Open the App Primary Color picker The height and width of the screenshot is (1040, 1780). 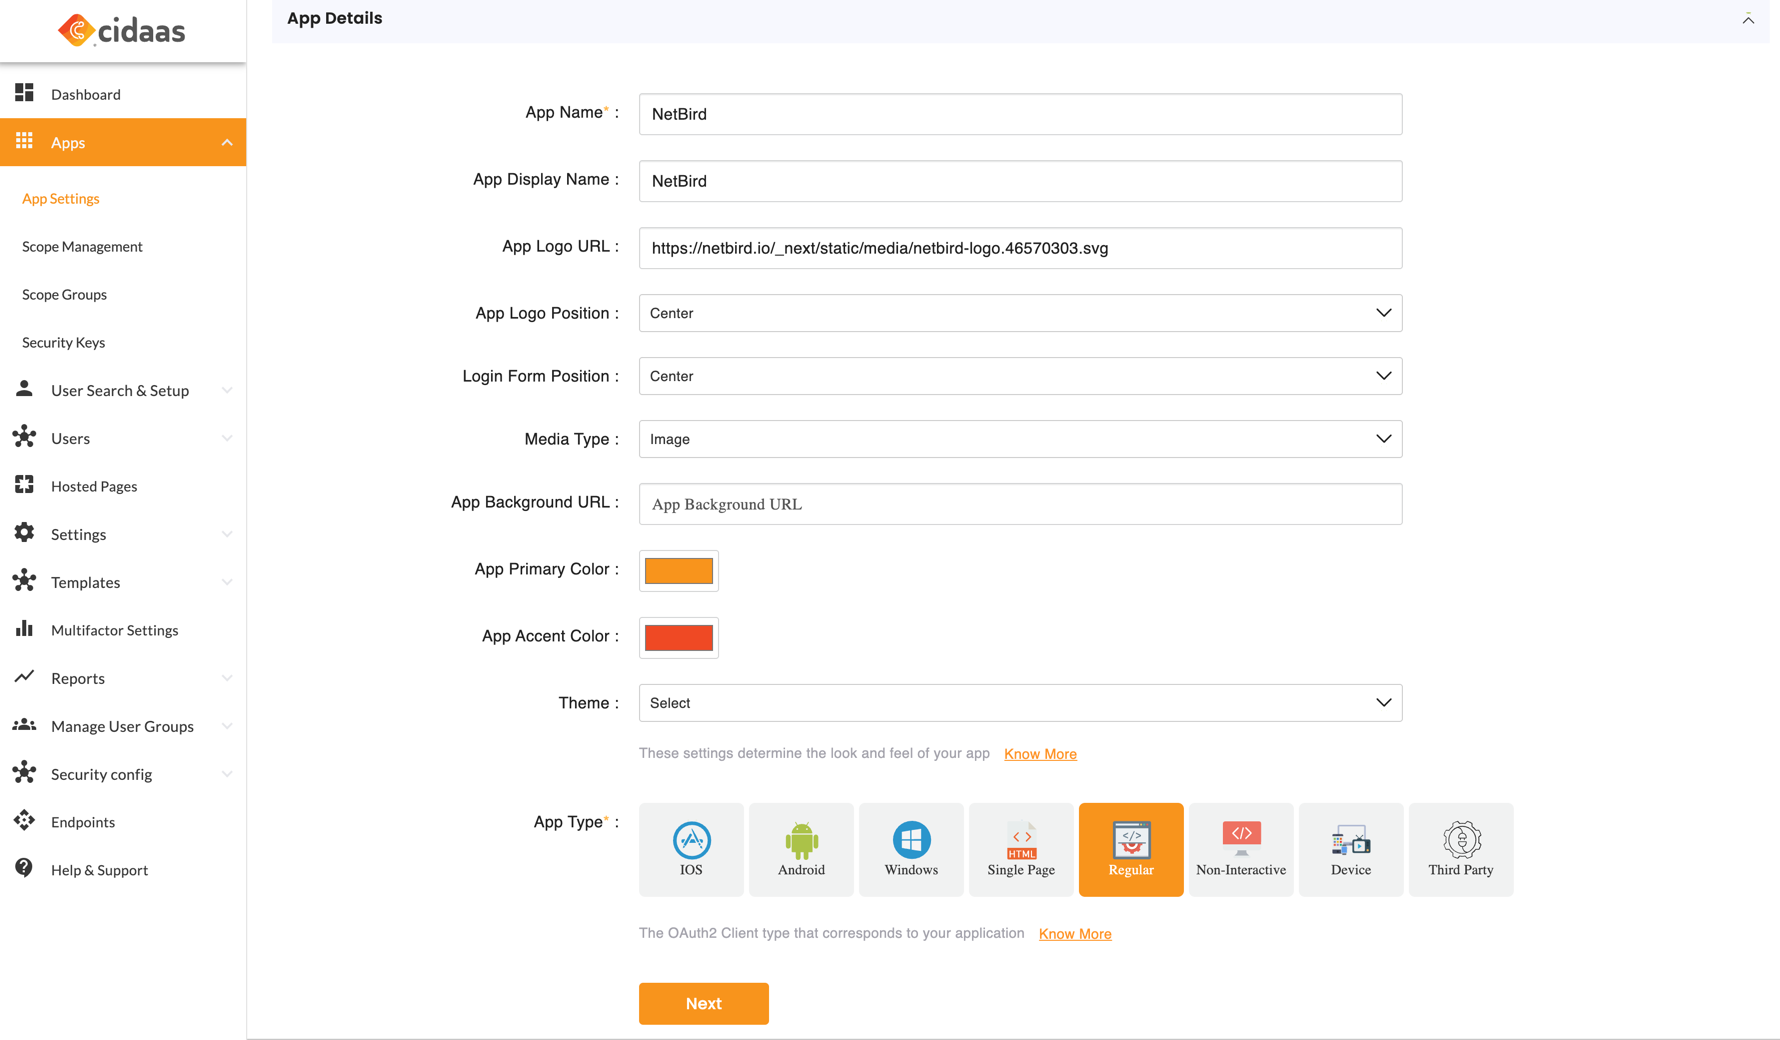click(x=679, y=570)
